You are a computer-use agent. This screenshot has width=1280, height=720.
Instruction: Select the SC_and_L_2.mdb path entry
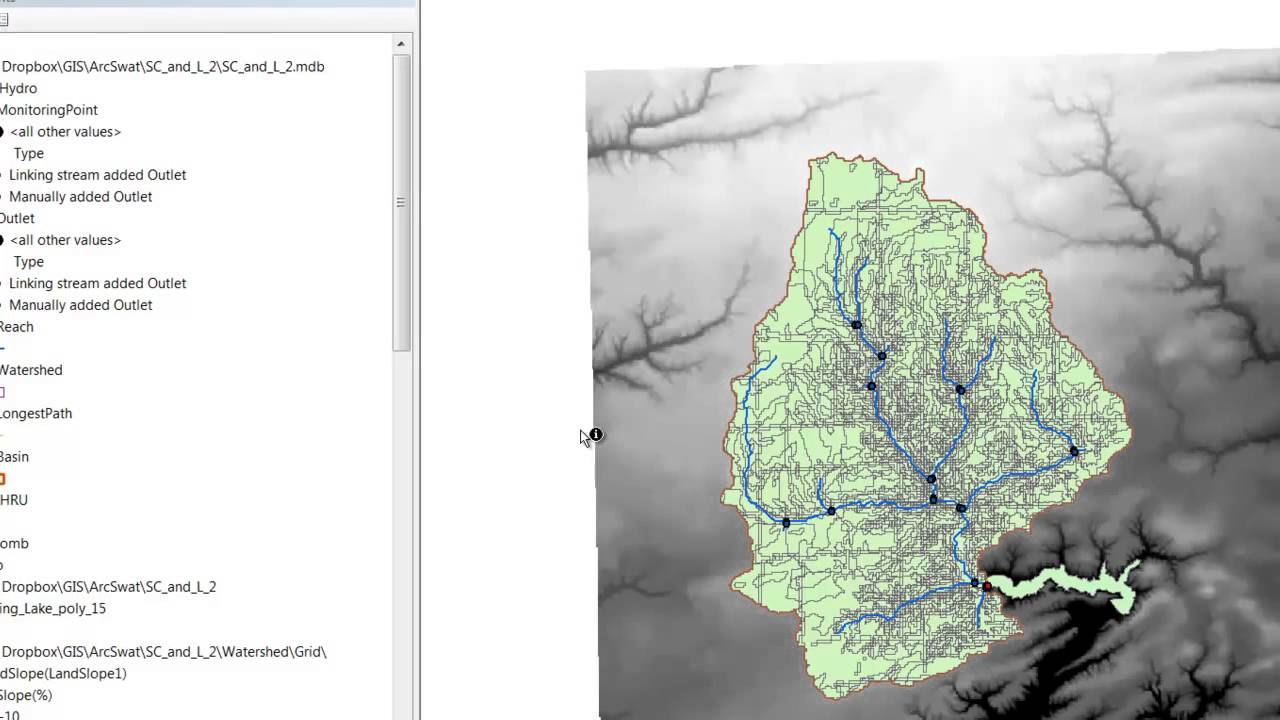pos(162,67)
